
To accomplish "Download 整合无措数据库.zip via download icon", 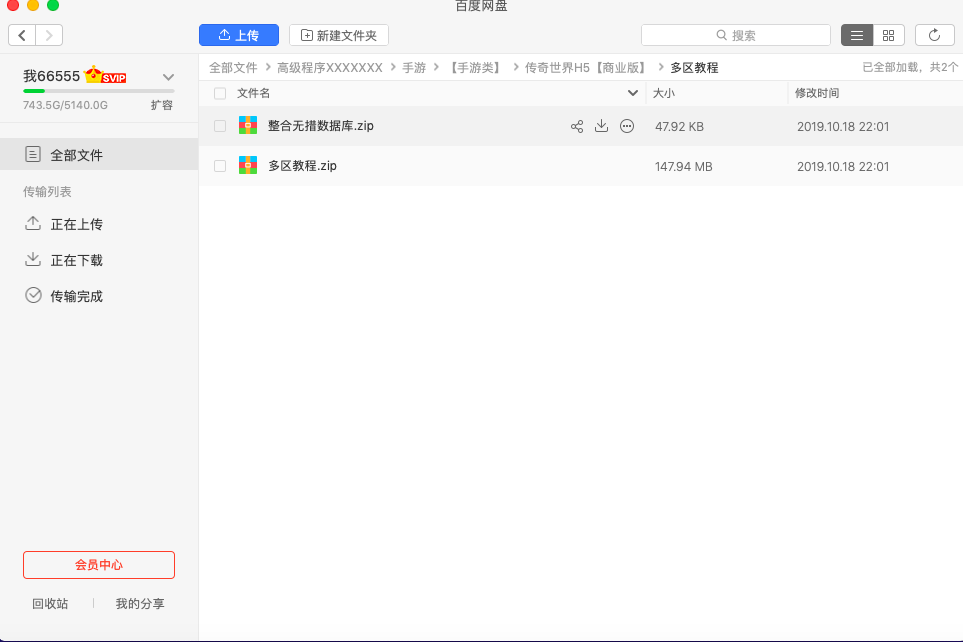I will [x=601, y=126].
